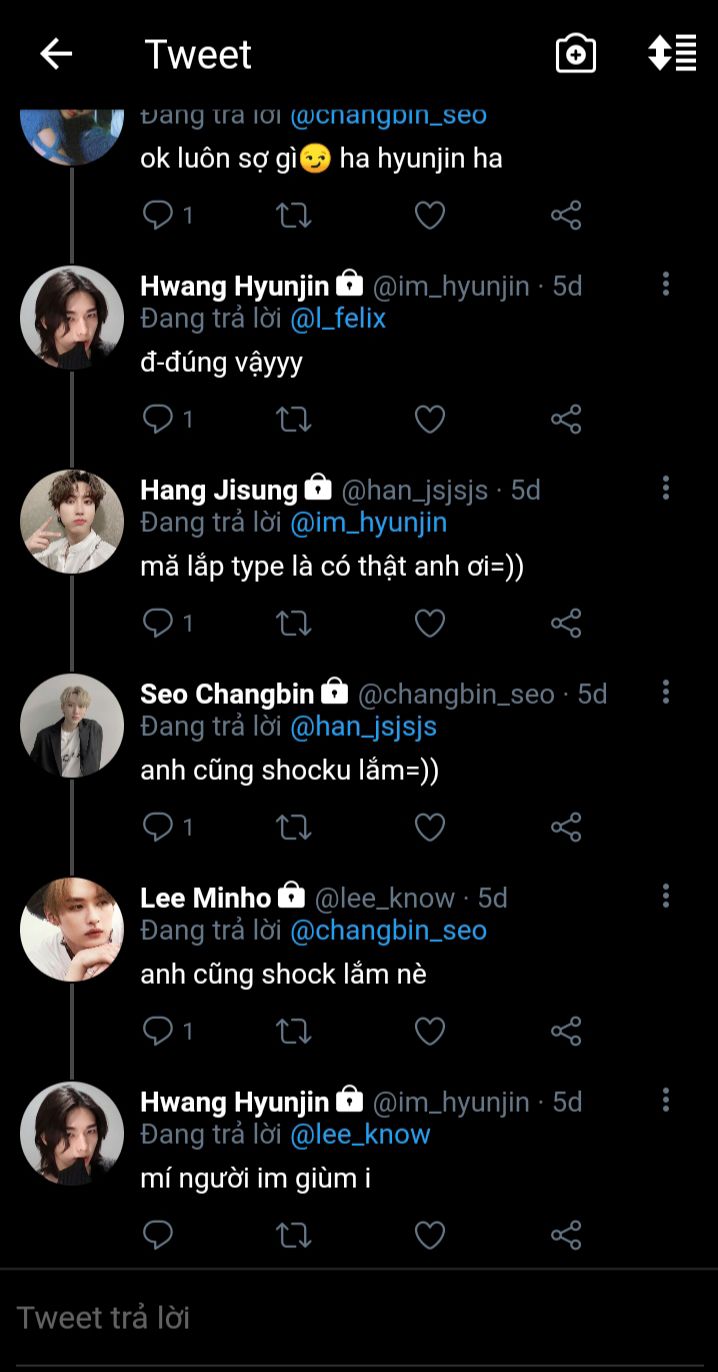Like Seo Changbin's reply

tap(430, 827)
